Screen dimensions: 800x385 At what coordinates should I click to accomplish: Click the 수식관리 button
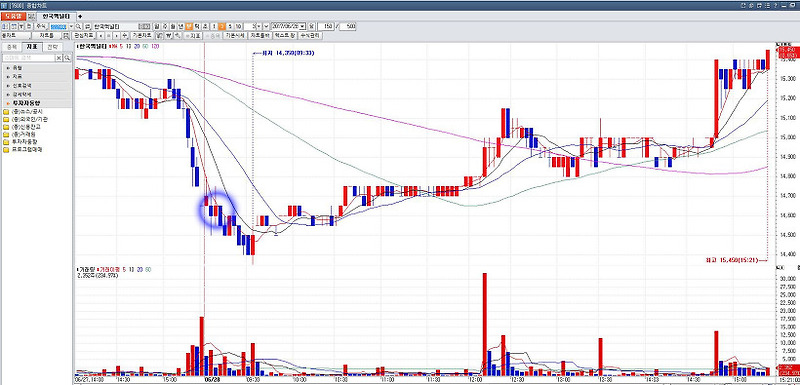click(310, 36)
